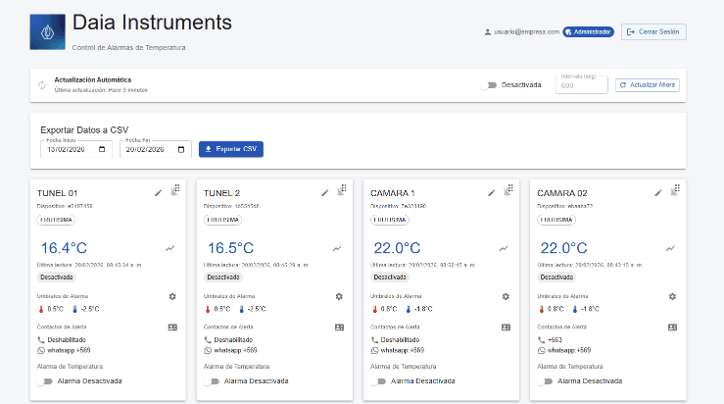Click the Cerrar Sesión button

coord(654,32)
